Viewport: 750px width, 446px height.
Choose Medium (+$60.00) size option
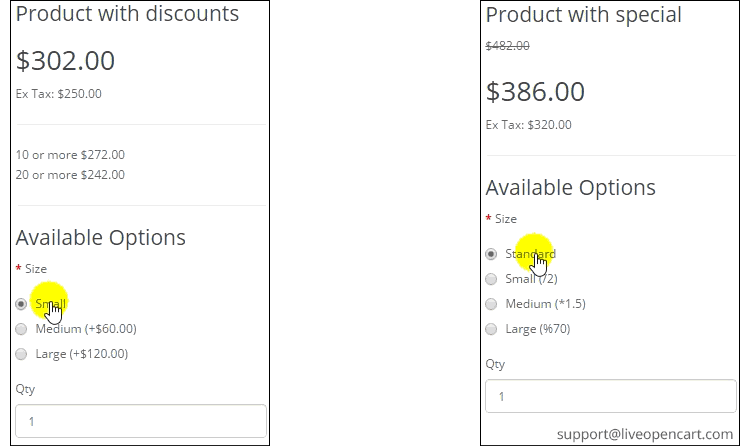click(x=21, y=329)
